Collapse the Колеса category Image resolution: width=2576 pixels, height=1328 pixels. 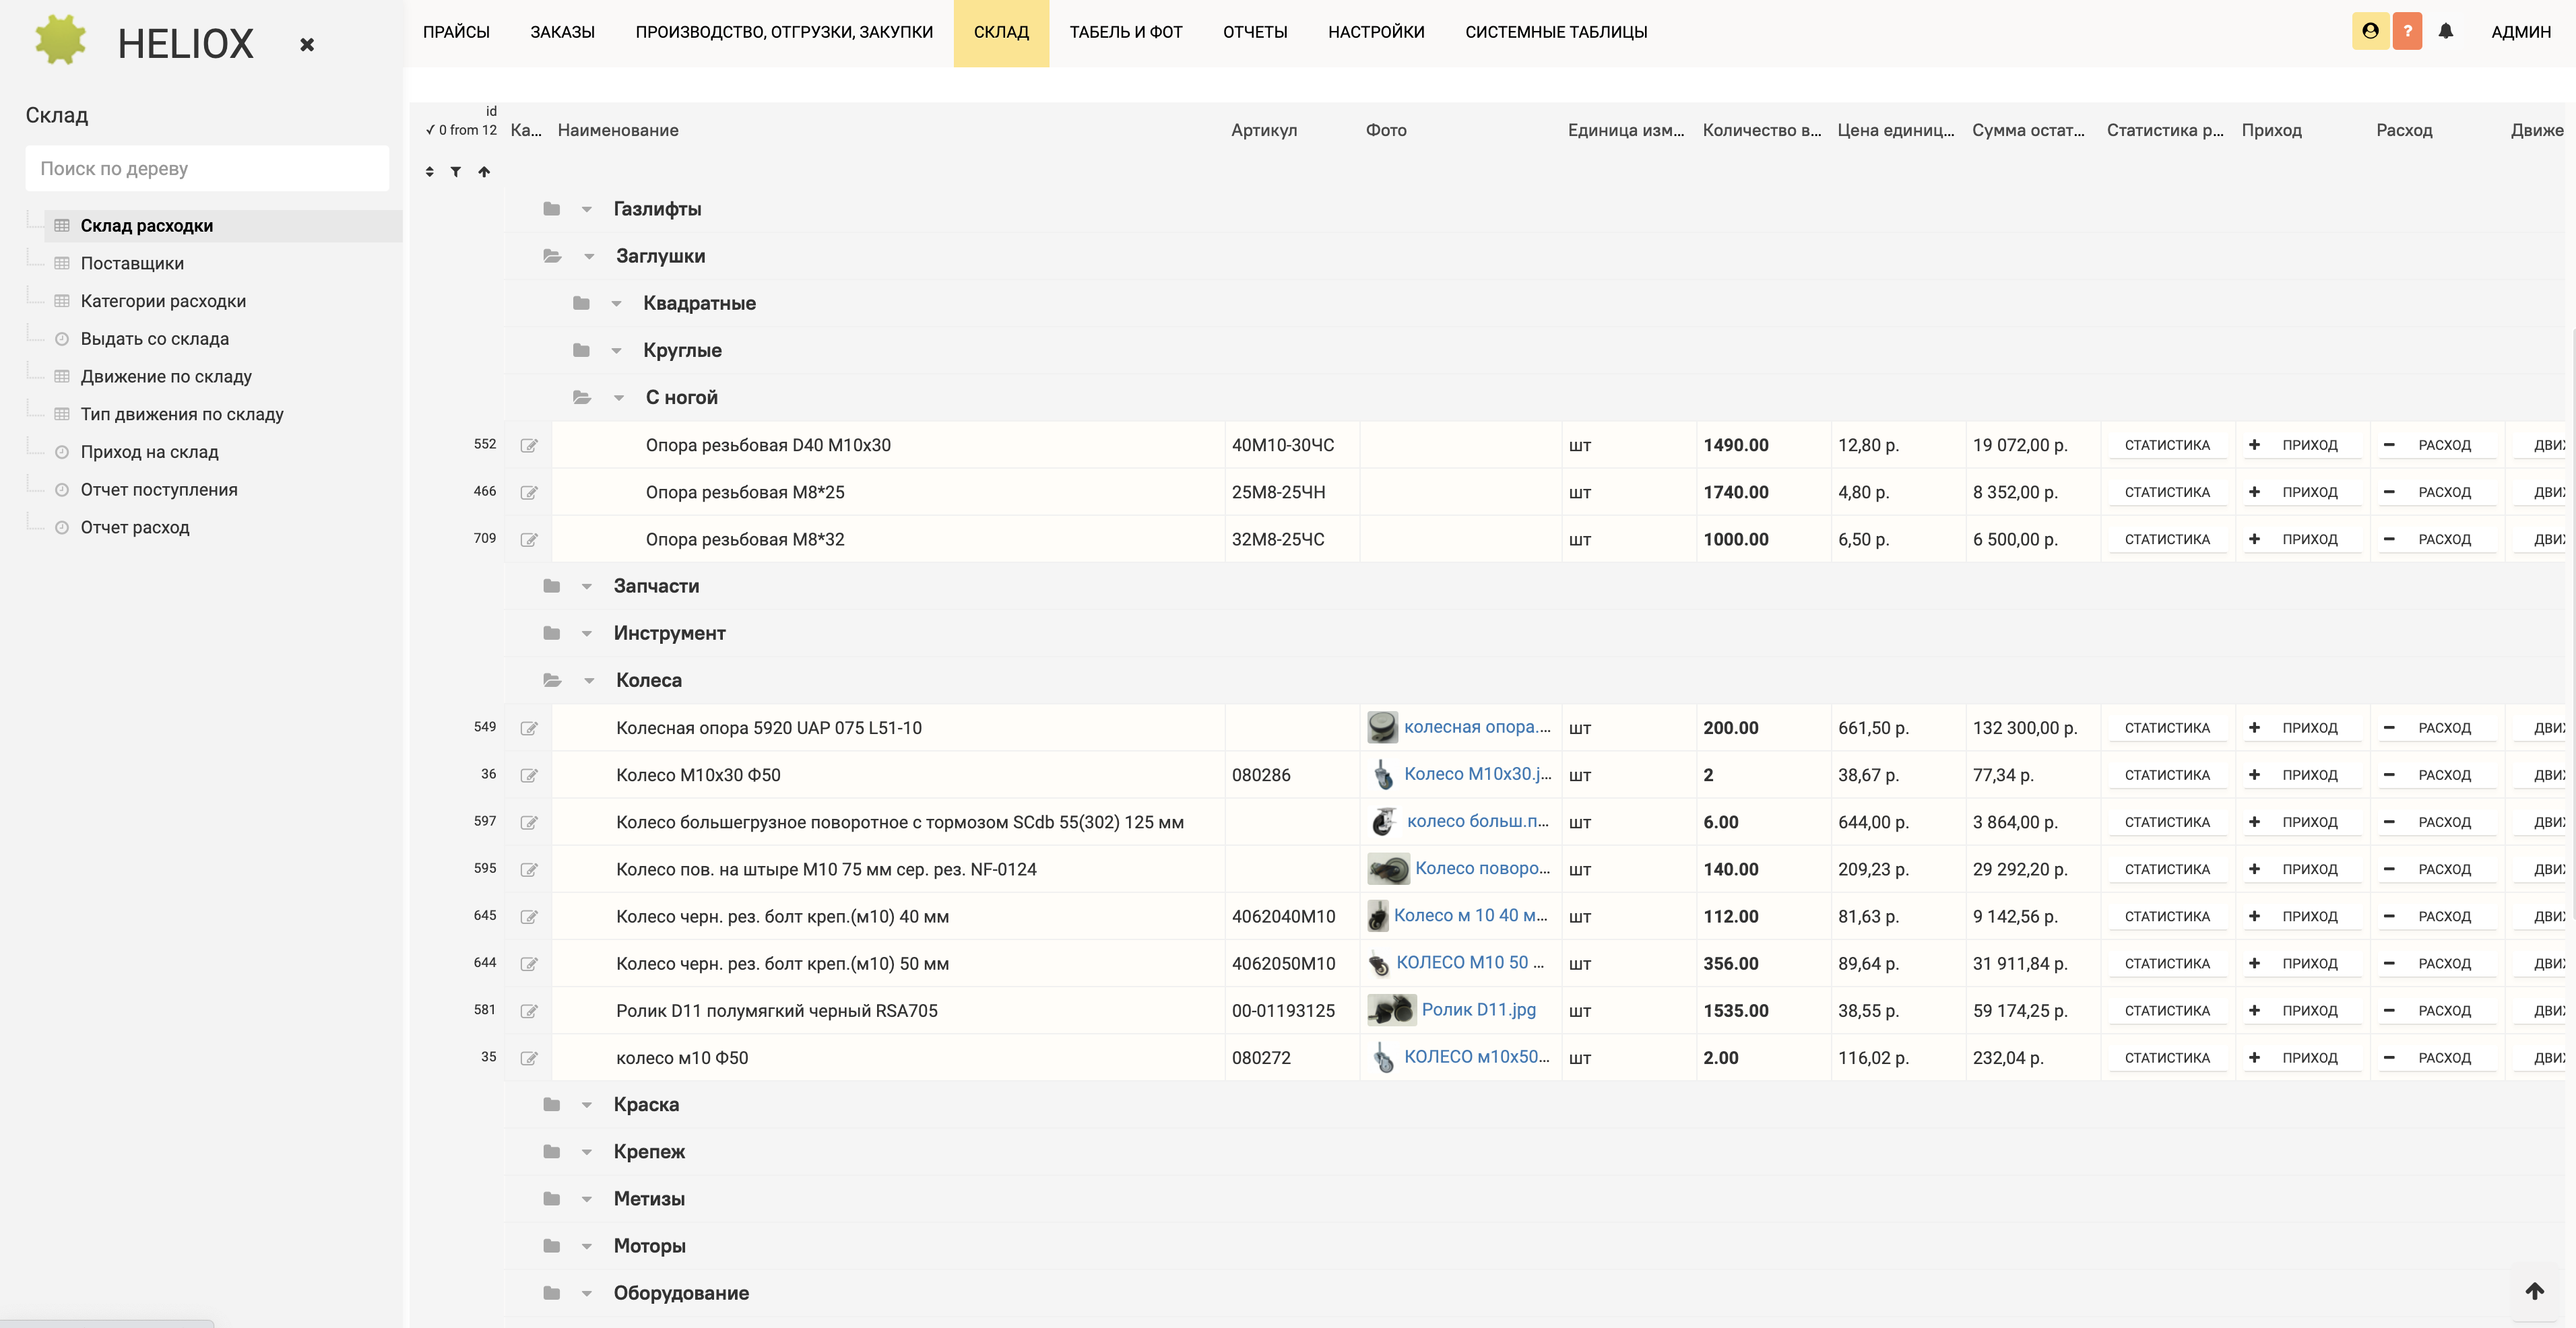point(589,681)
